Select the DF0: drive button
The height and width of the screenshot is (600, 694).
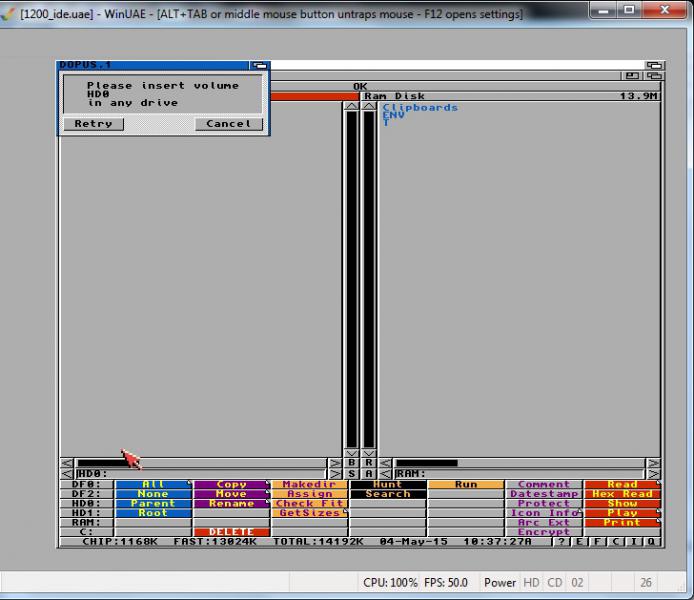point(85,485)
